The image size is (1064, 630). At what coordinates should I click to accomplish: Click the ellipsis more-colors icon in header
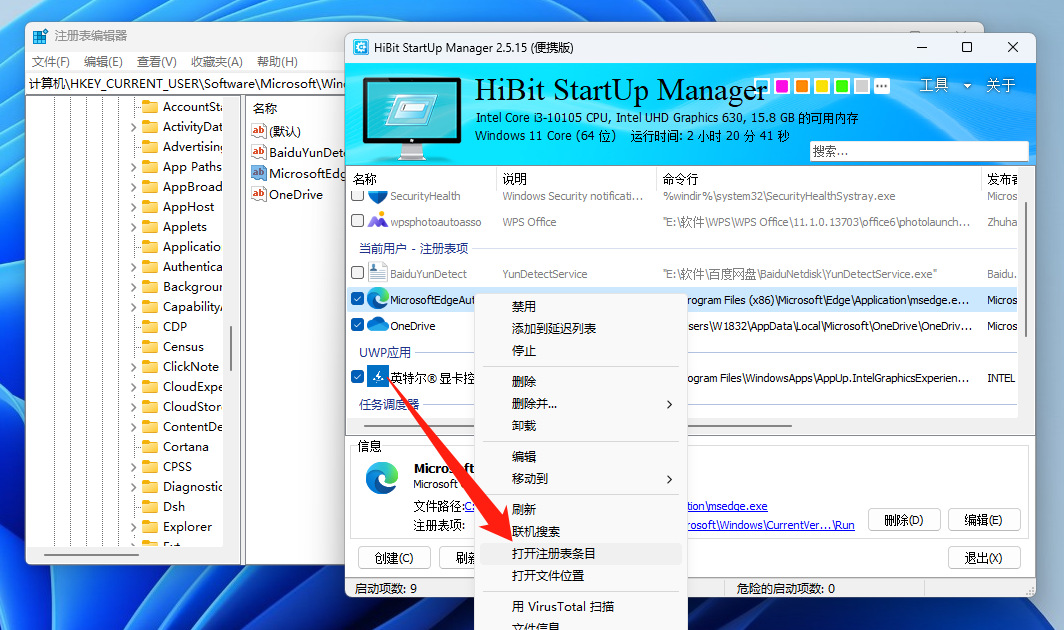(881, 86)
